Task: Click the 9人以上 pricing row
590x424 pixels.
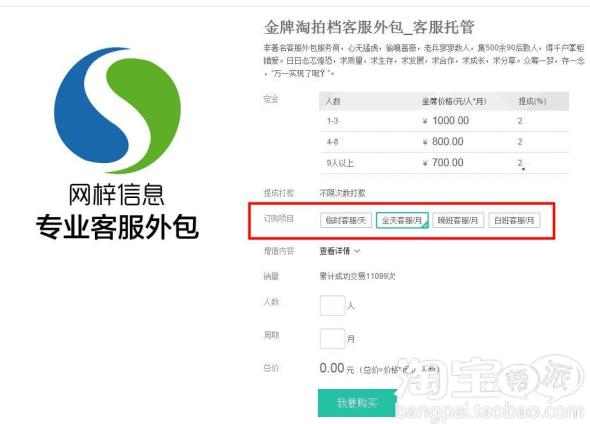Action: [444, 163]
